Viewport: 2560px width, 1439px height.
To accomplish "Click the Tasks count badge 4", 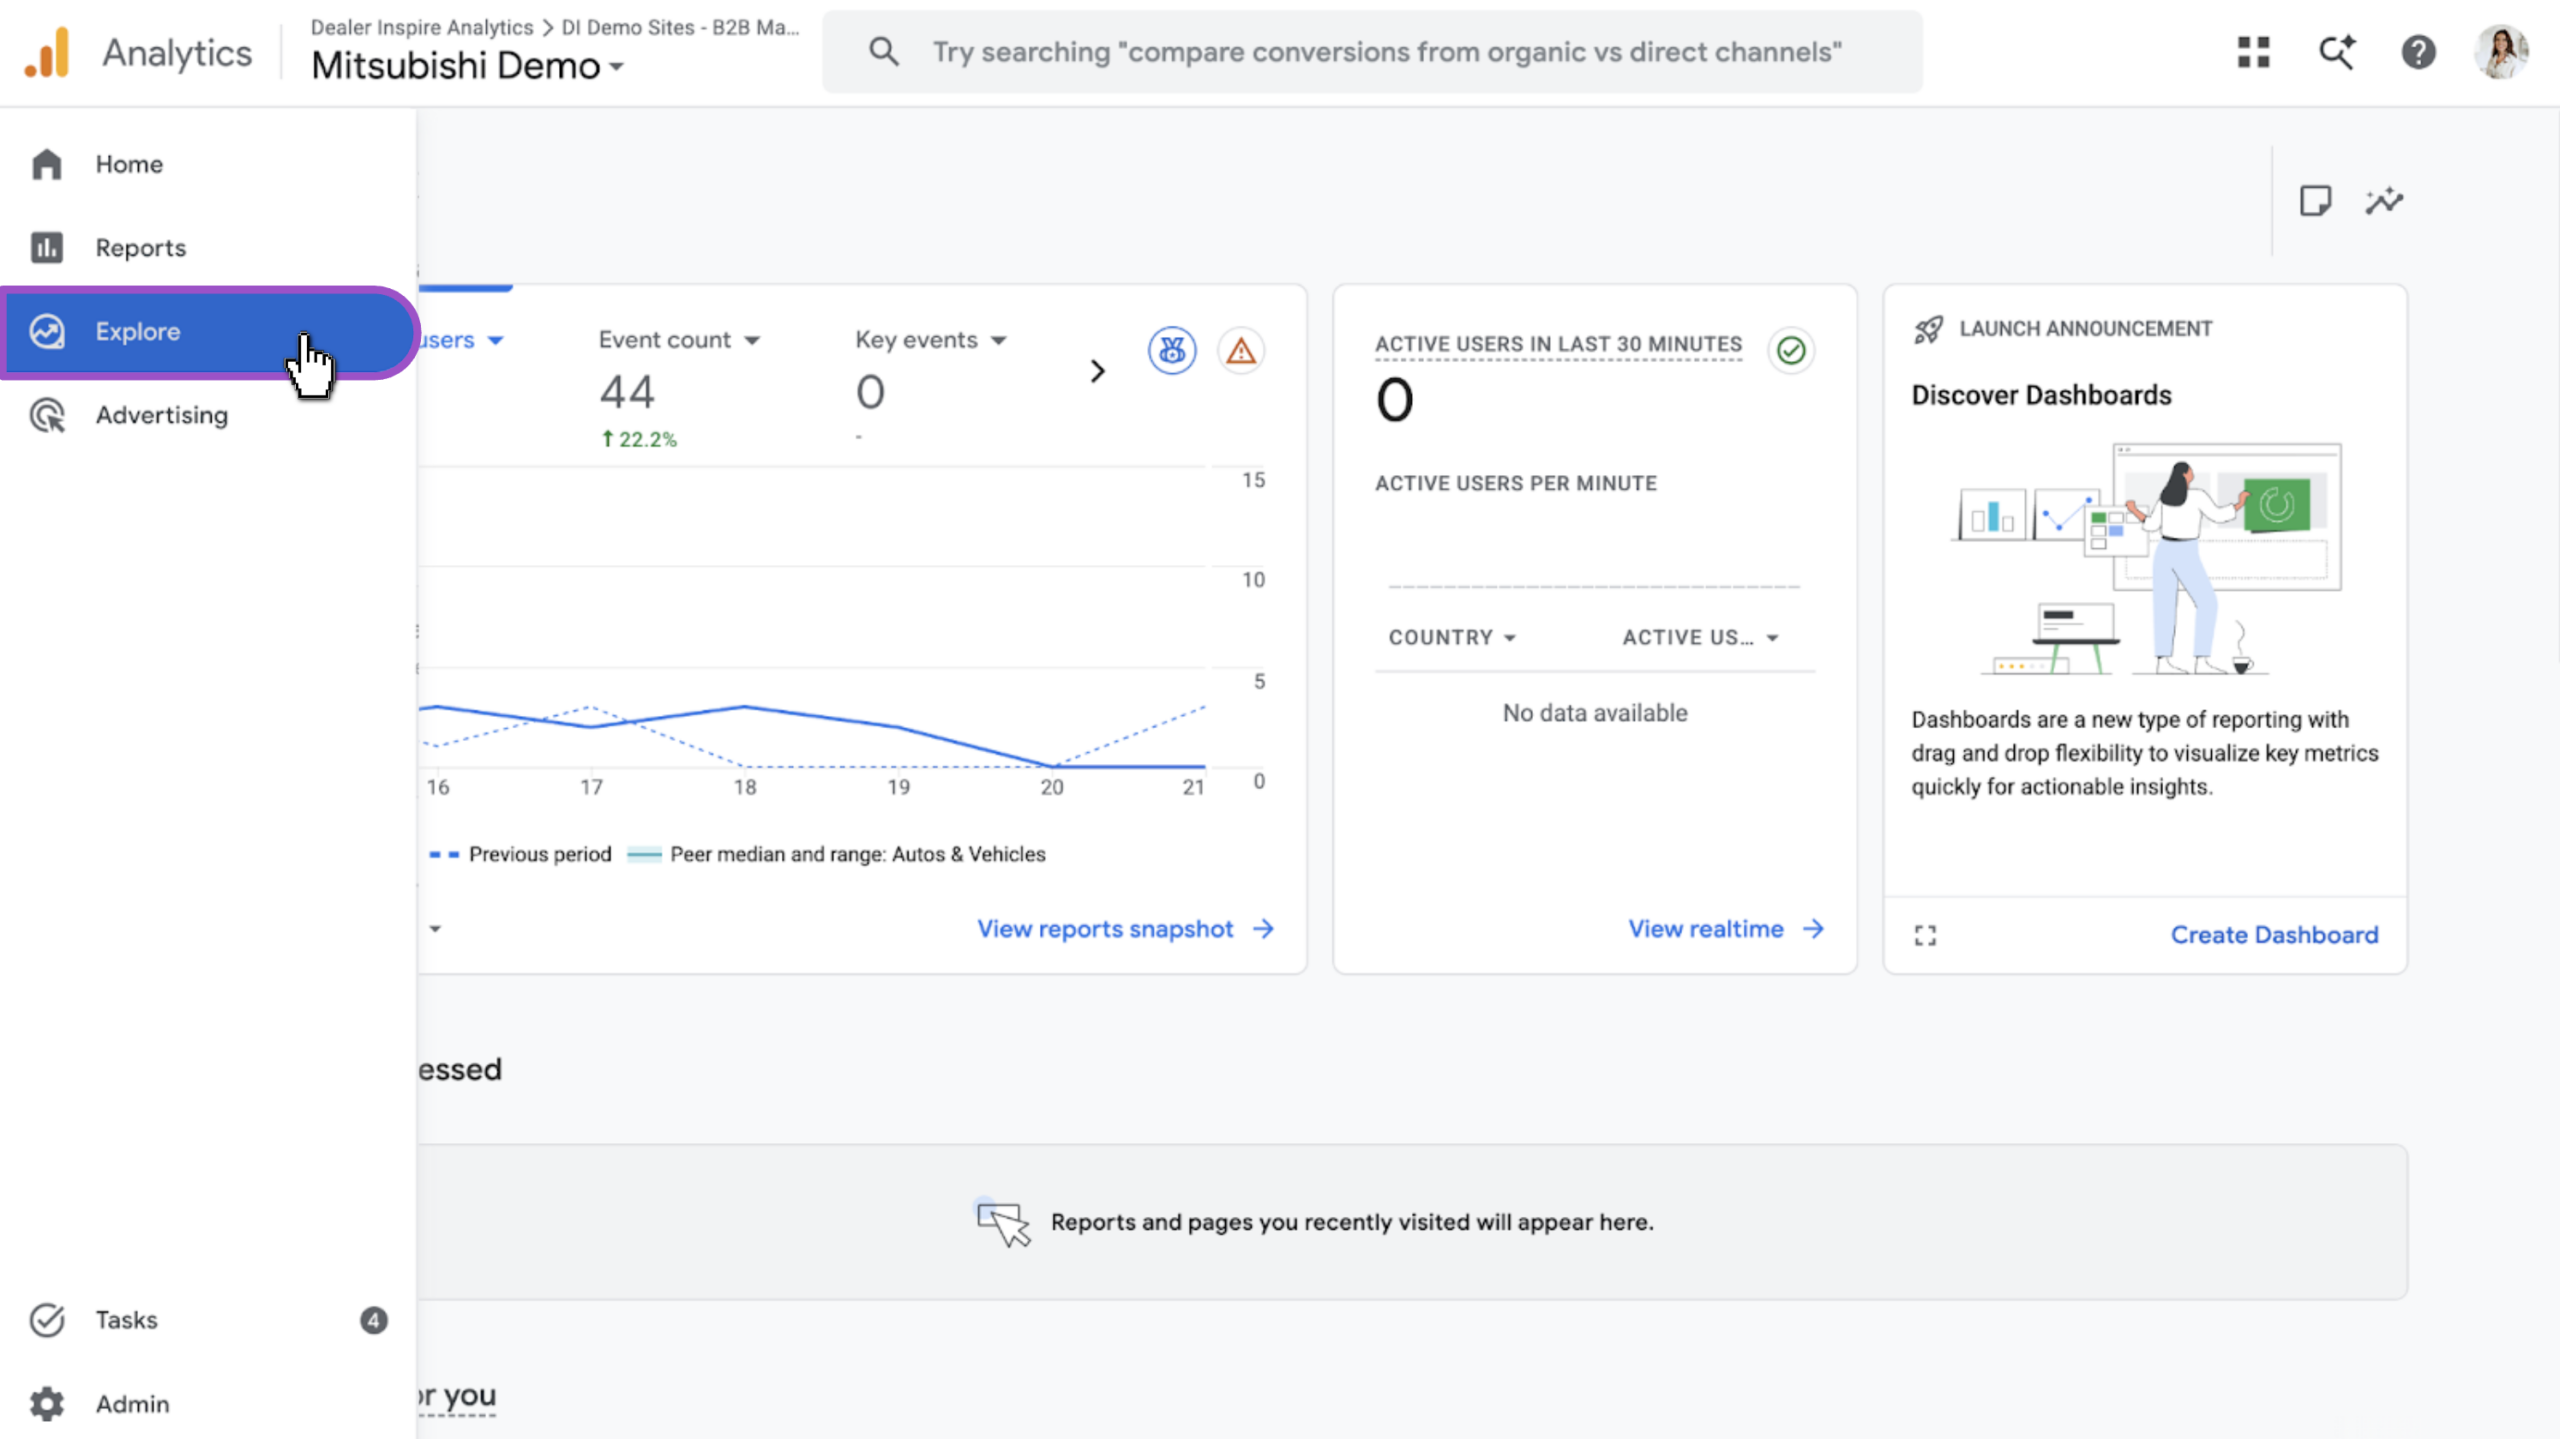I will pyautogui.click(x=374, y=1320).
